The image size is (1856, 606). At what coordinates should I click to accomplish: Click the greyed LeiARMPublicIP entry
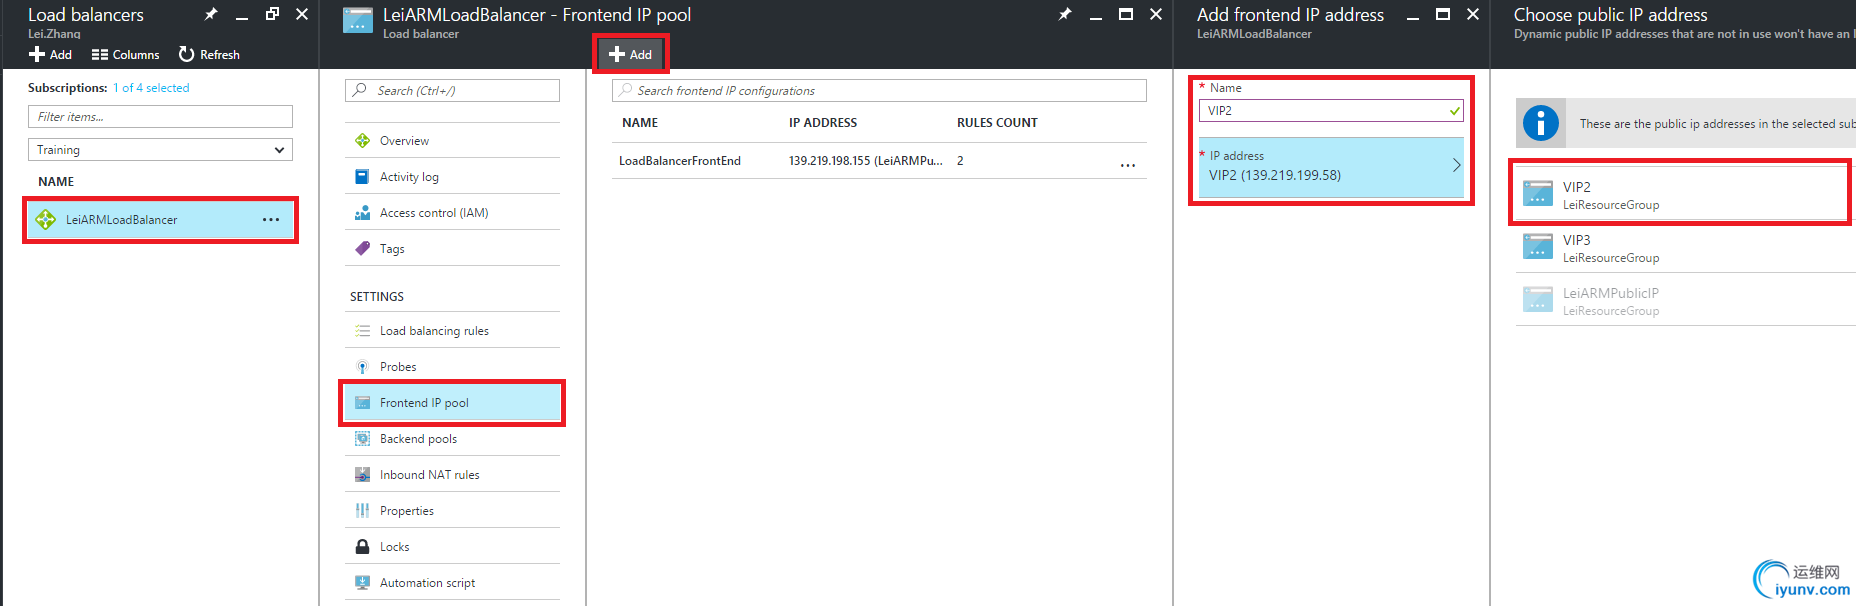1685,301
